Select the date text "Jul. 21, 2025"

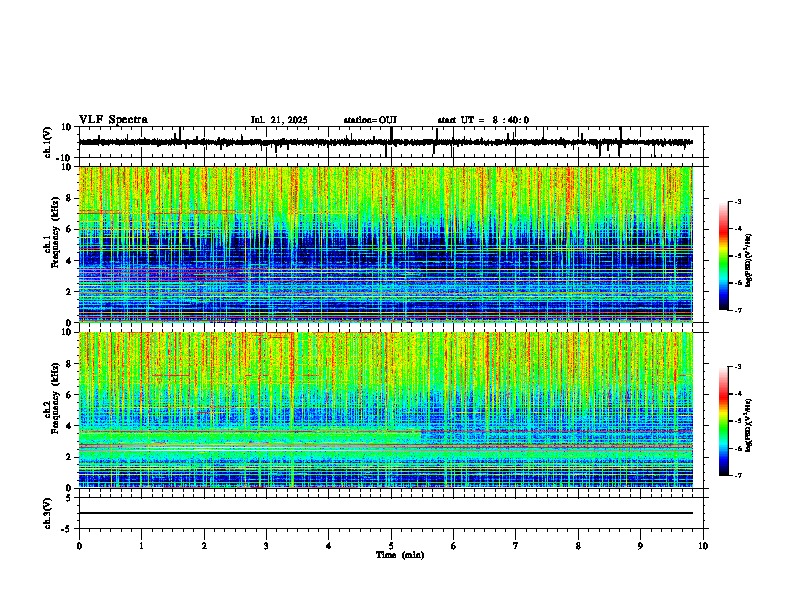[x=279, y=120]
